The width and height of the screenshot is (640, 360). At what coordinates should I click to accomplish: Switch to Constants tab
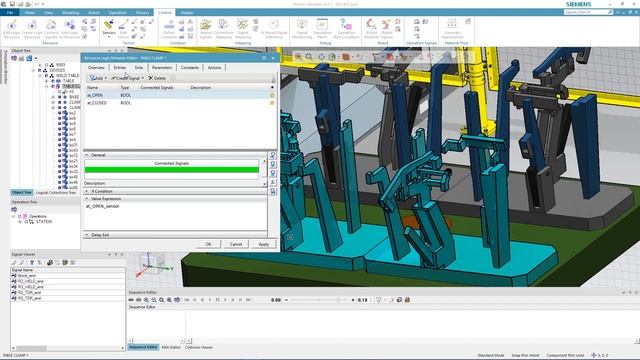[190, 68]
